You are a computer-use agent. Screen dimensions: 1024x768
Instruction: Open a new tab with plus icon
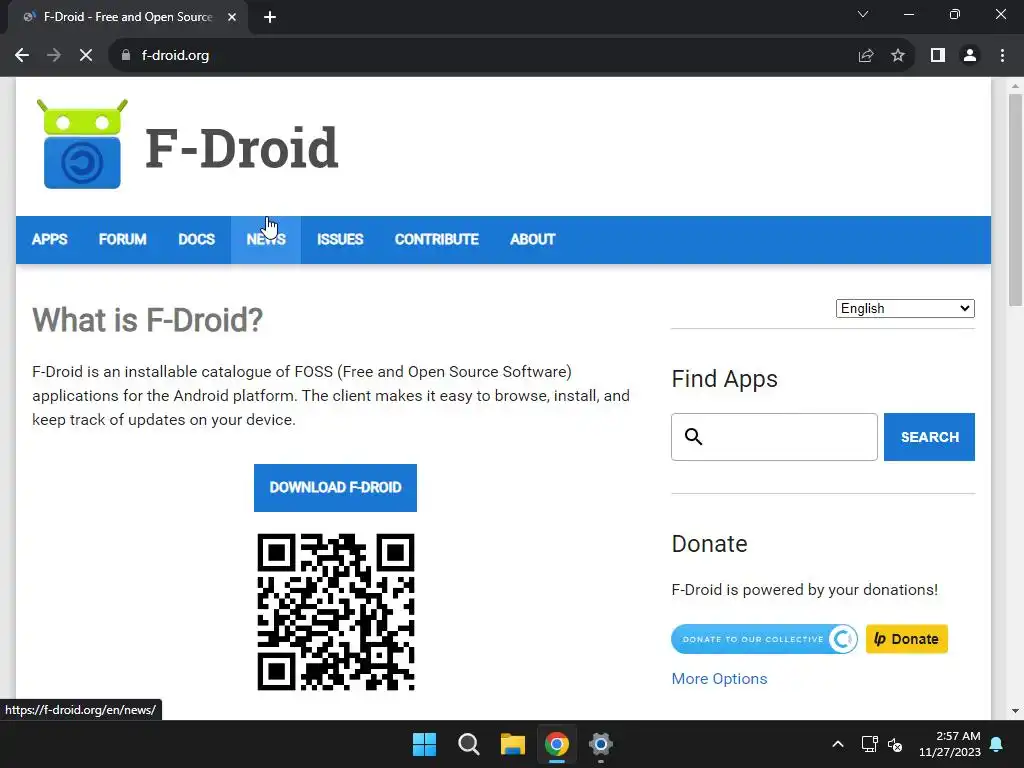(270, 17)
